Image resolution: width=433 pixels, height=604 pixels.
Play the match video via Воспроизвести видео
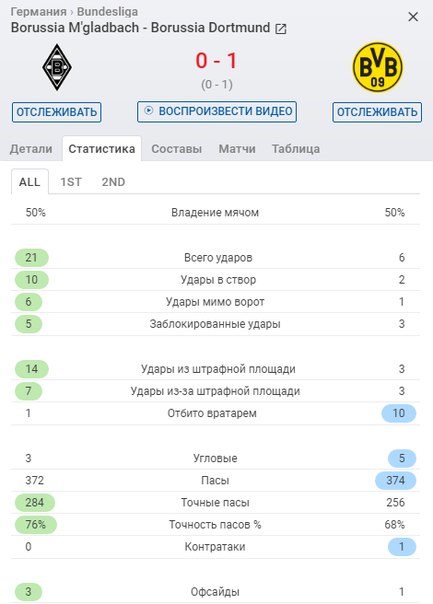click(x=217, y=112)
